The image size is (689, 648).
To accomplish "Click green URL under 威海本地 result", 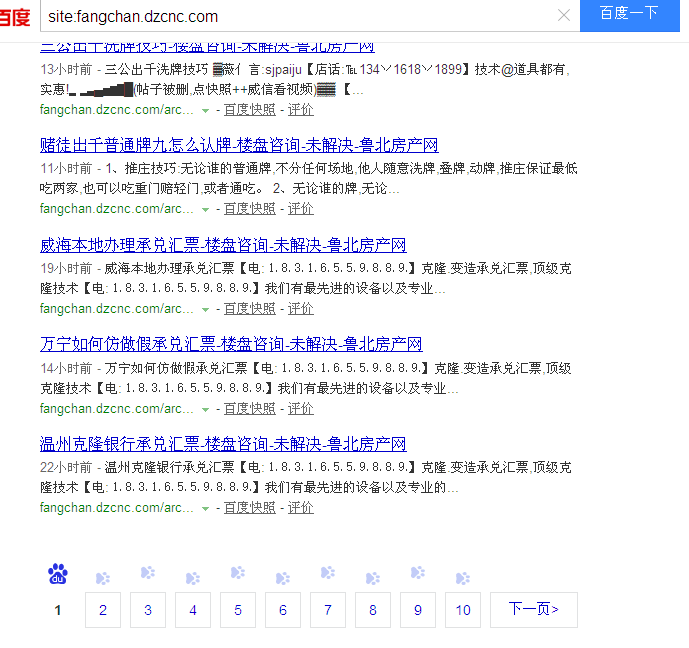I will [116, 309].
